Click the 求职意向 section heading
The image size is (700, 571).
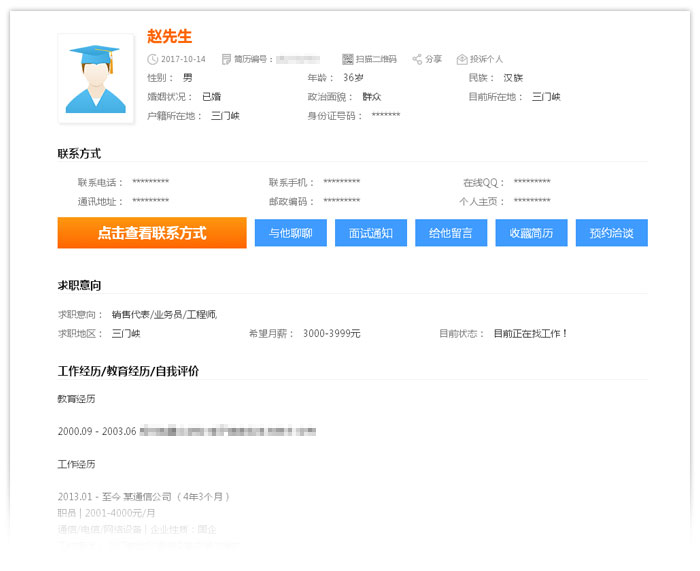click(x=79, y=286)
